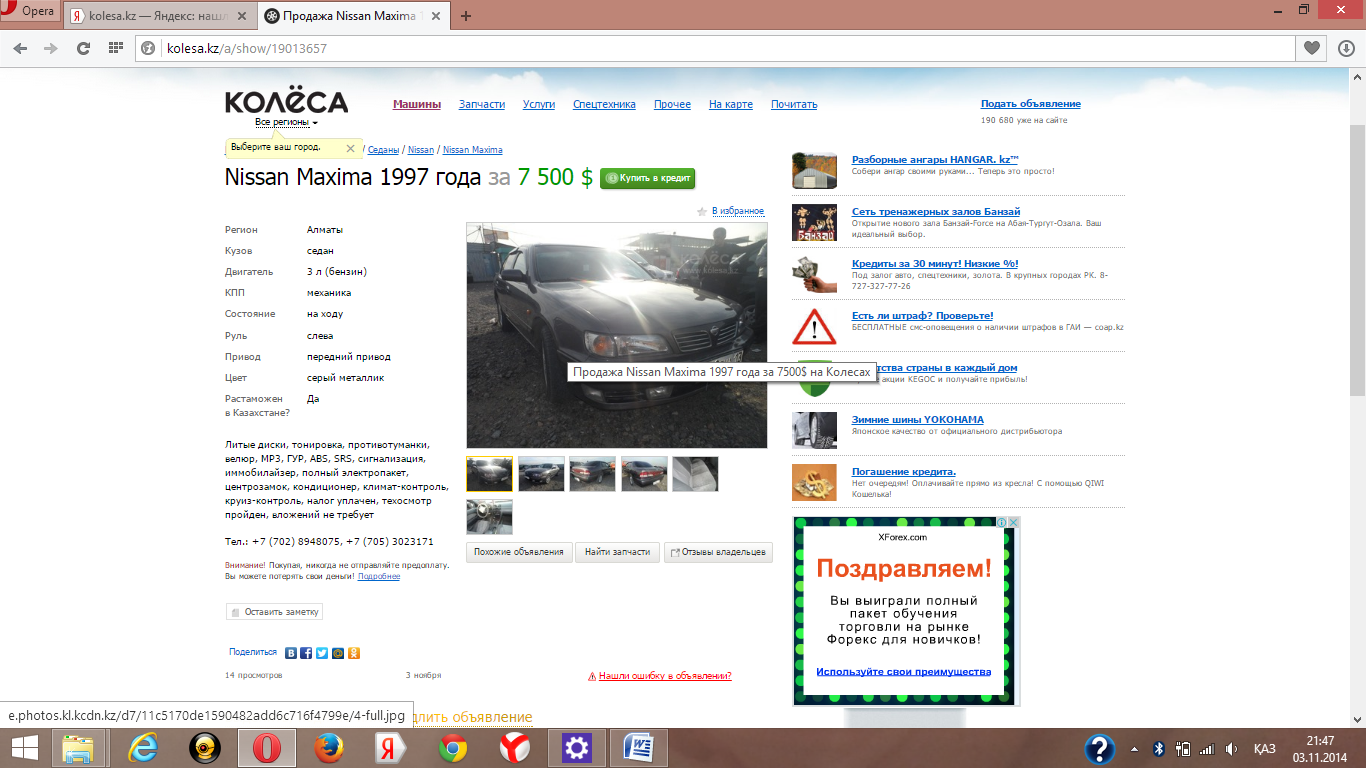1366x768 pixels.
Task: Click 'Купить в кредит' green button
Action: [x=648, y=178]
